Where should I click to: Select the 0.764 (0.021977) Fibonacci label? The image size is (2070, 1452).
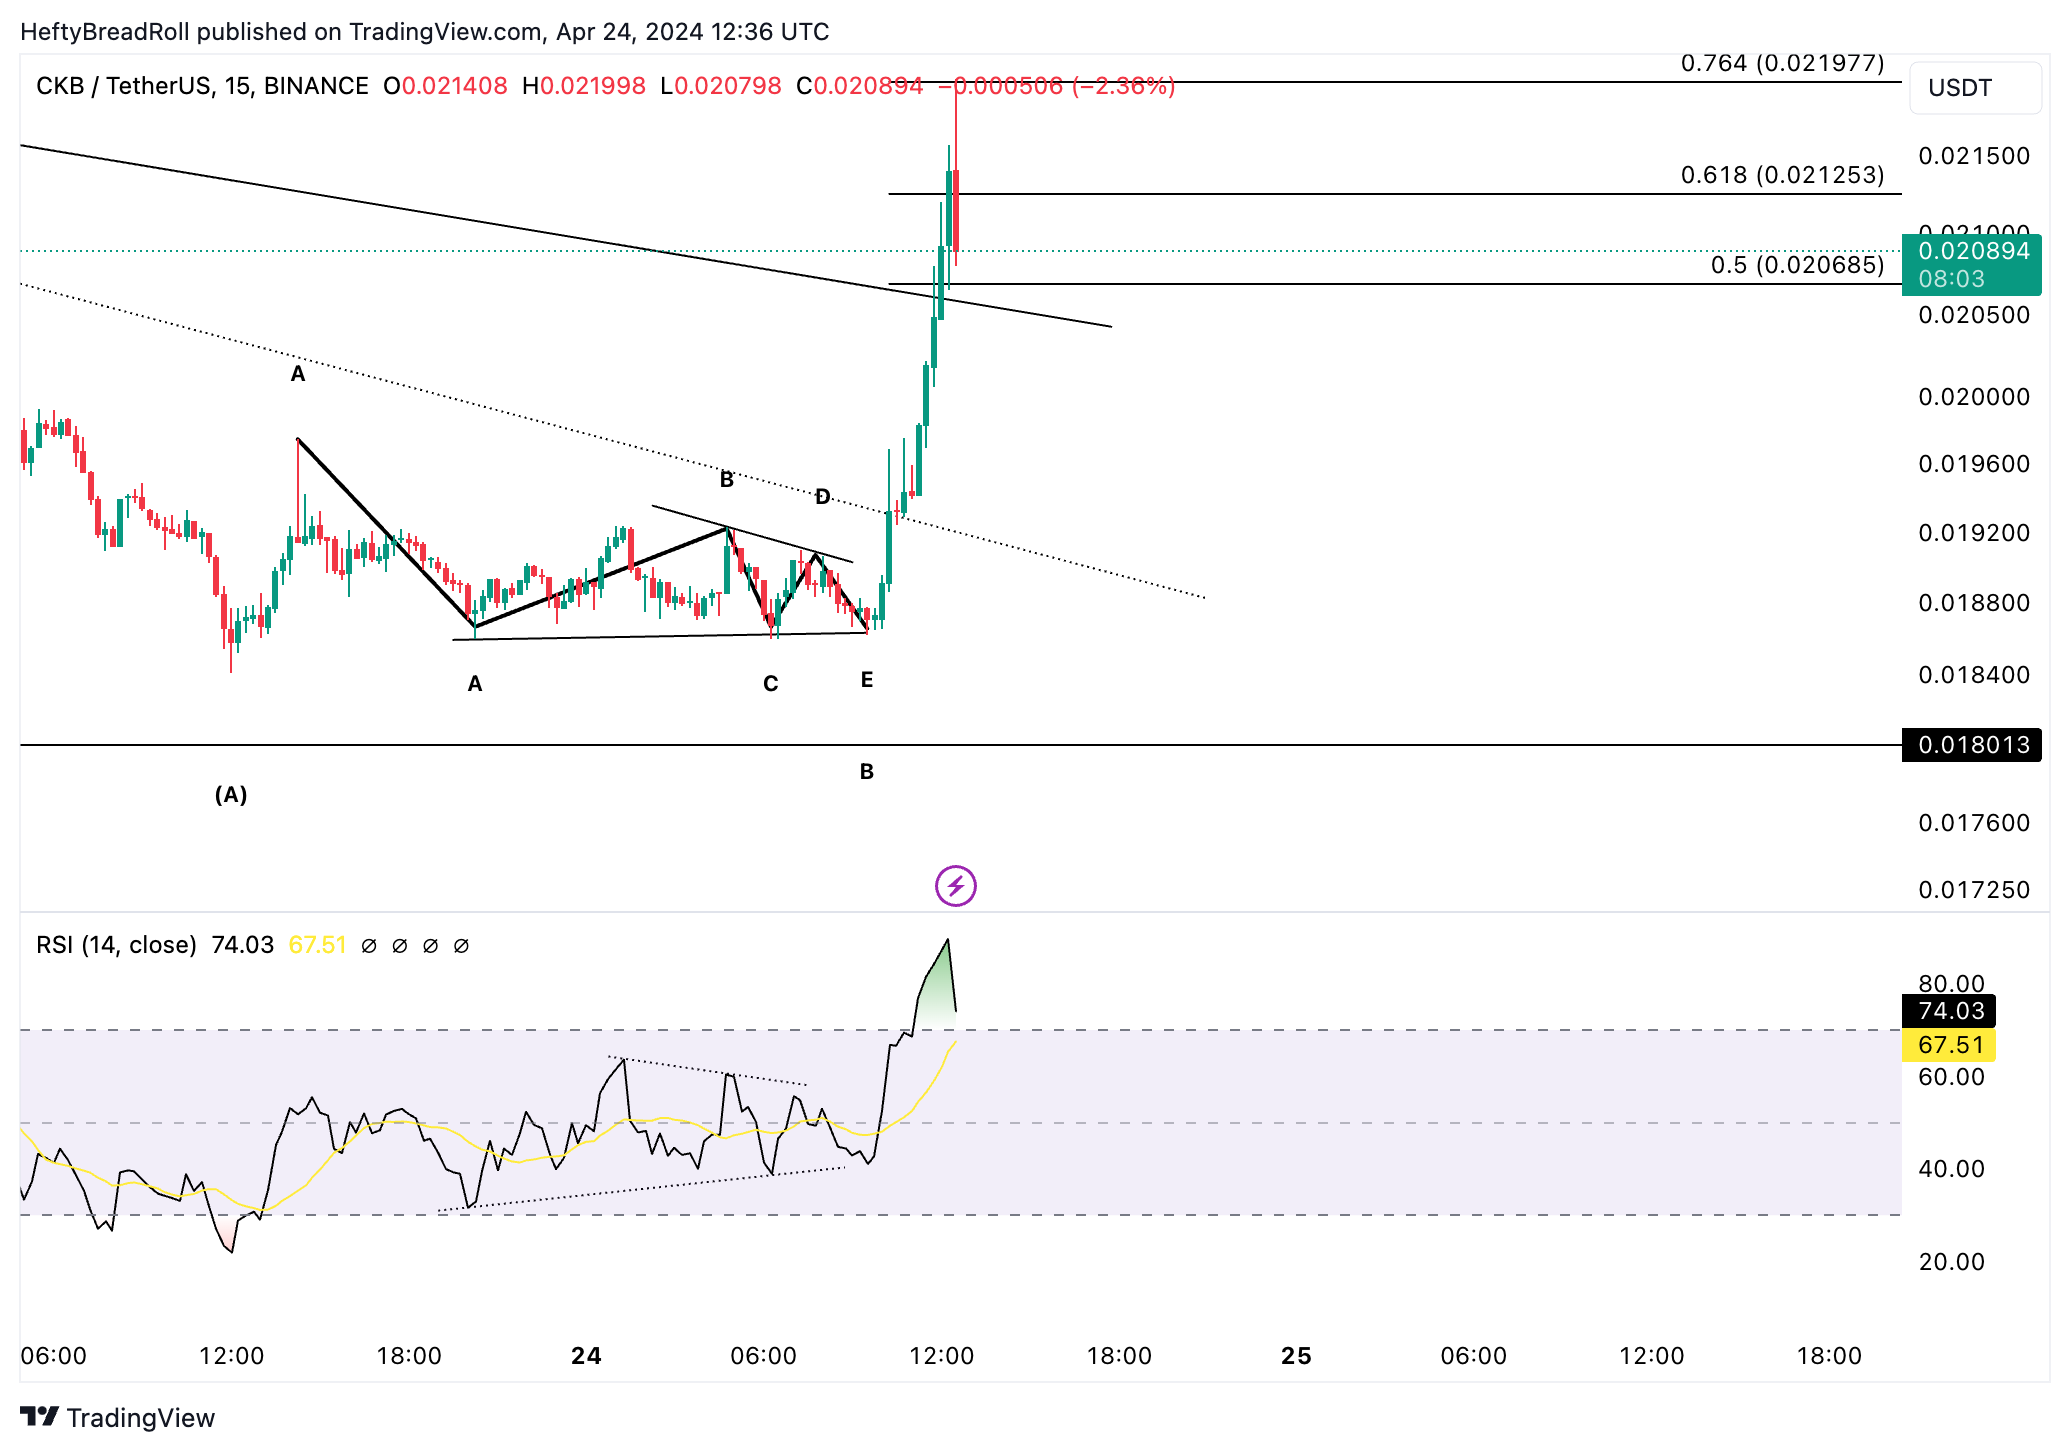click(1782, 63)
